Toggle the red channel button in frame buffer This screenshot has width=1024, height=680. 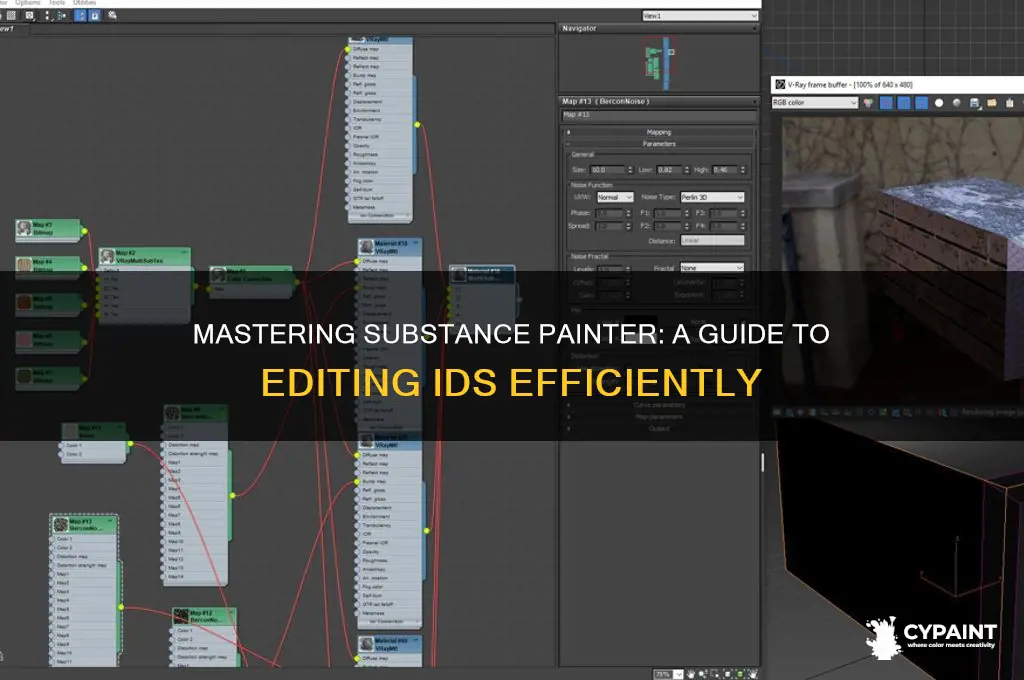(x=886, y=103)
